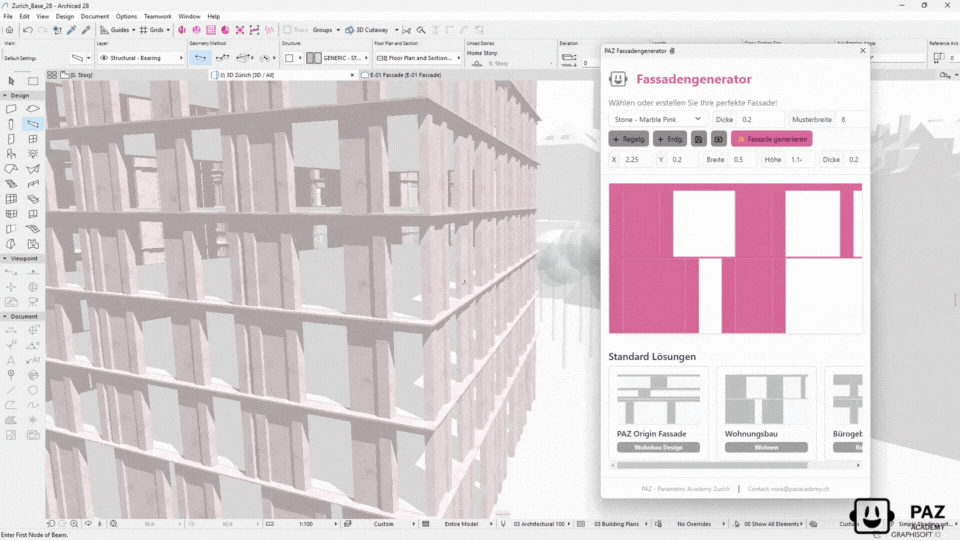
Task: Click the + Regelg. button
Action: coord(629,139)
